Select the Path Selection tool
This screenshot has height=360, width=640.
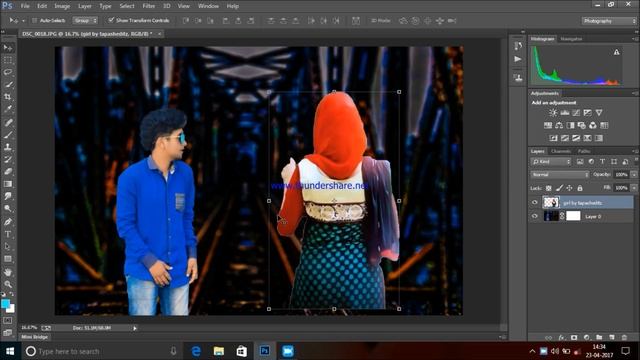coord(8,247)
